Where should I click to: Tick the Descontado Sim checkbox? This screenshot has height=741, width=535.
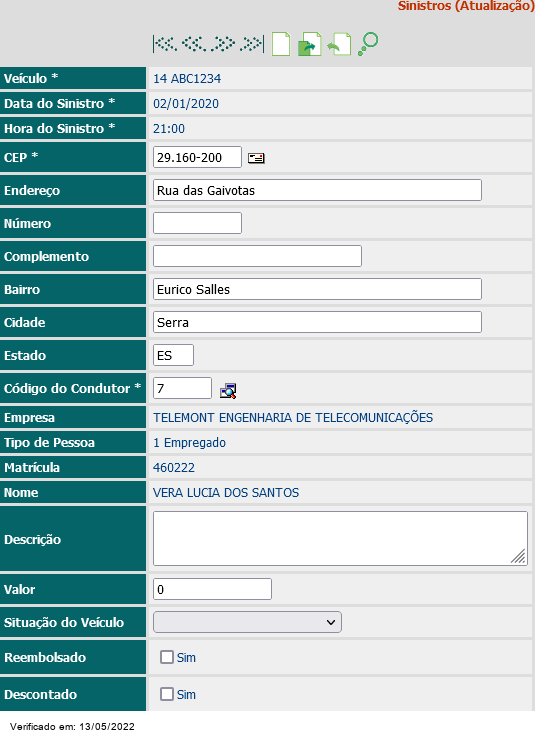(x=167, y=694)
